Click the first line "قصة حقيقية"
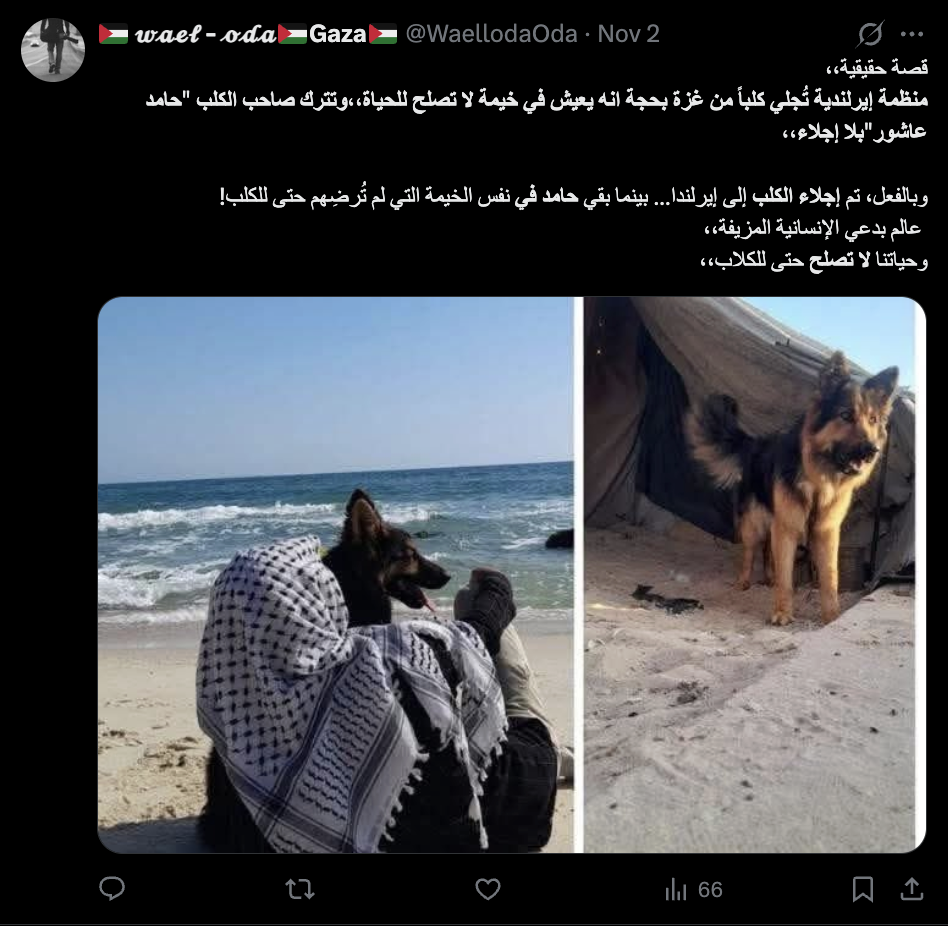The height and width of the screenshot is (926, 948). point(877,68)
